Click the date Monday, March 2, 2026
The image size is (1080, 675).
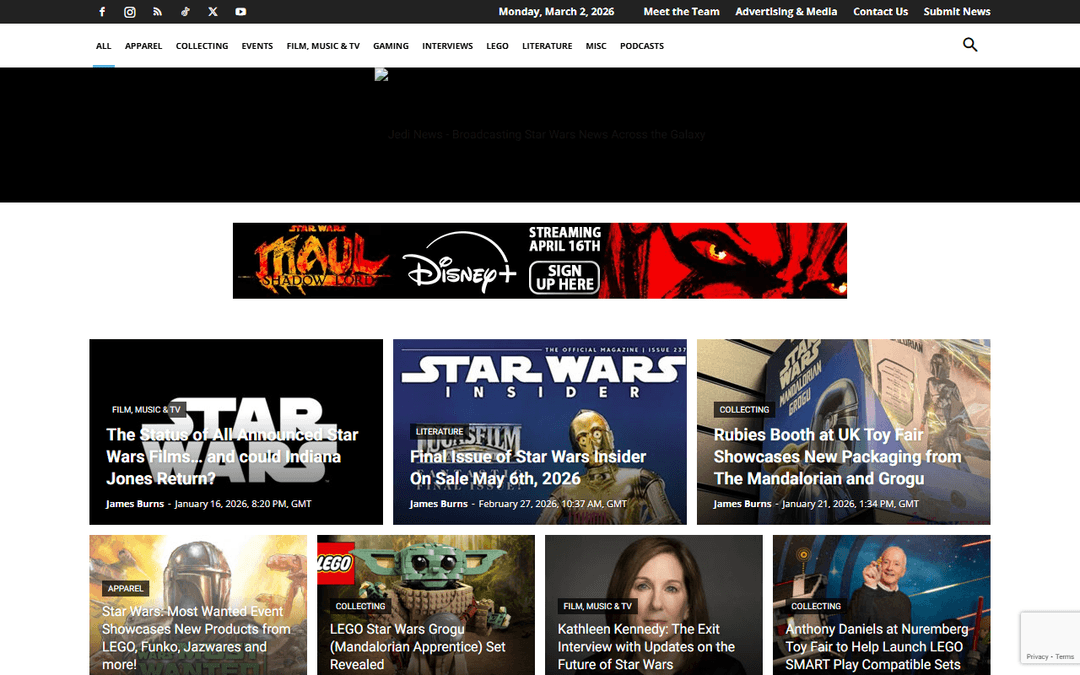[556, 12]
